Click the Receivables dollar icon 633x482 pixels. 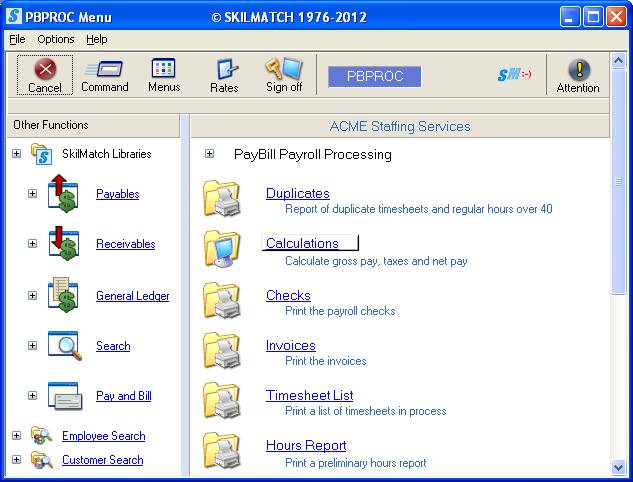(64, 243)
